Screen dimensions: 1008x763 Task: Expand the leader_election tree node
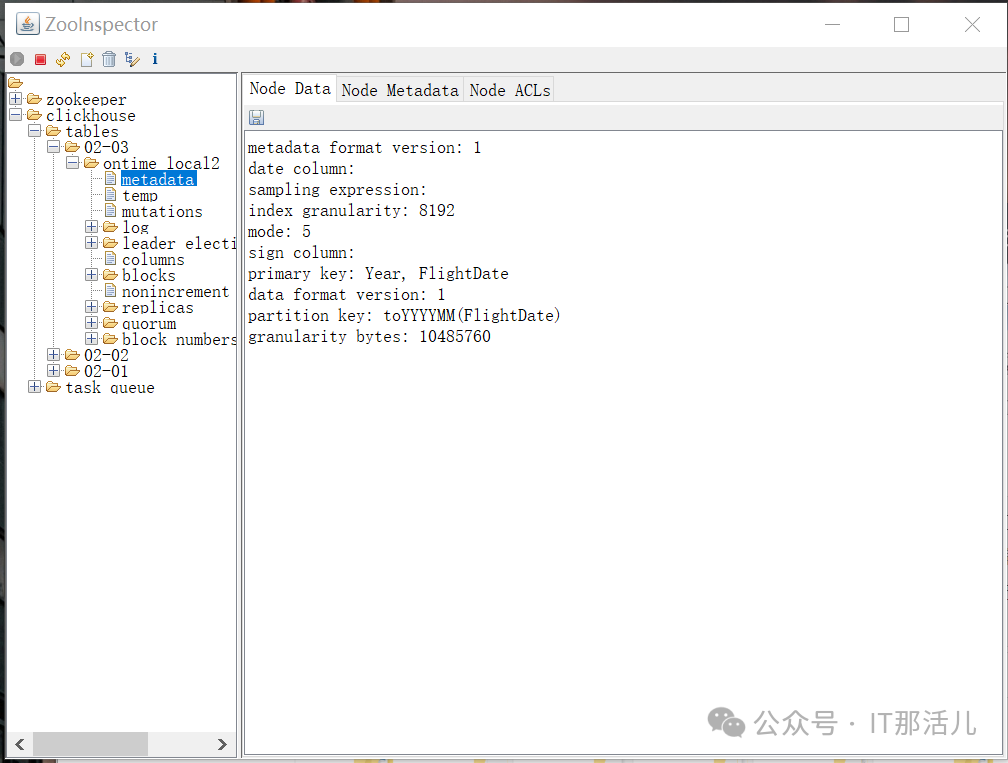coord(91,243)
